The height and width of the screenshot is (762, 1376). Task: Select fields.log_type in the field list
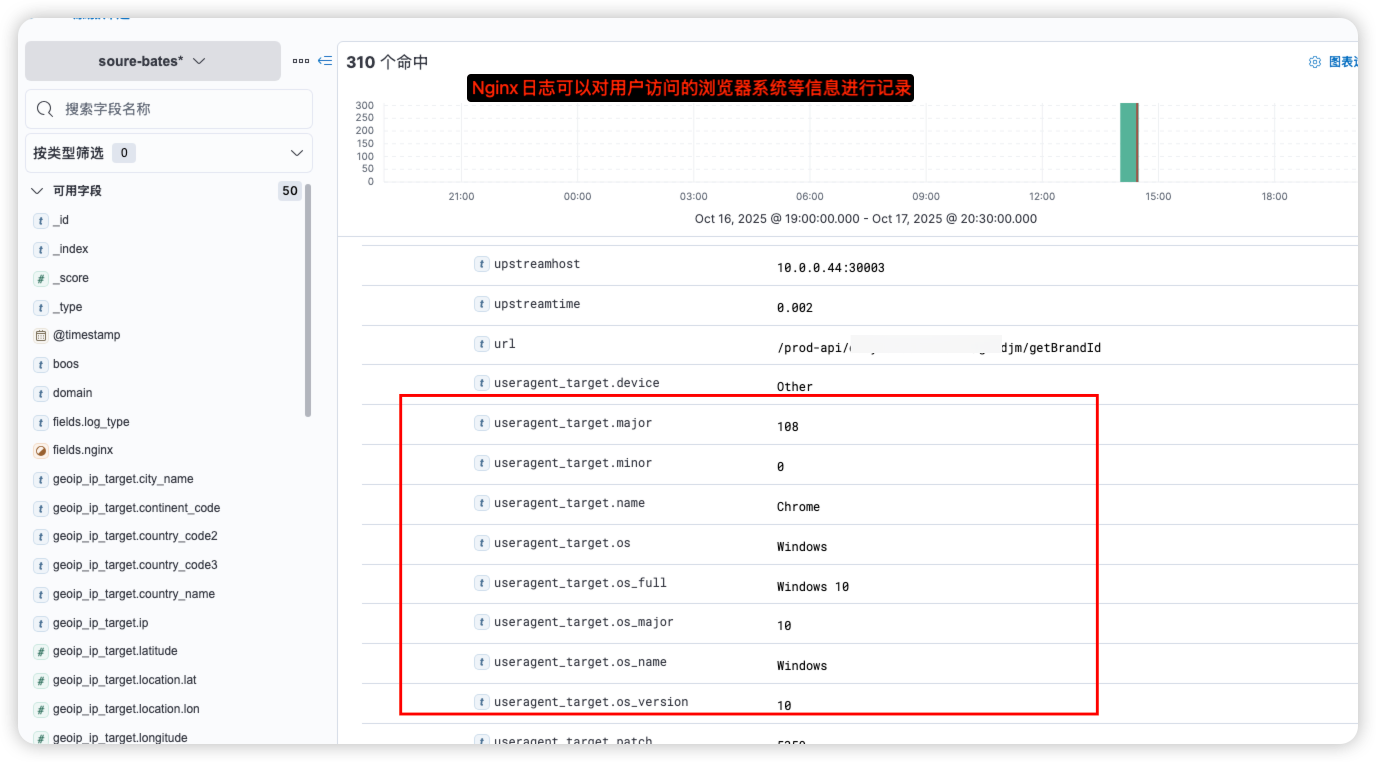pyautogui.click(x=91, y=422)
